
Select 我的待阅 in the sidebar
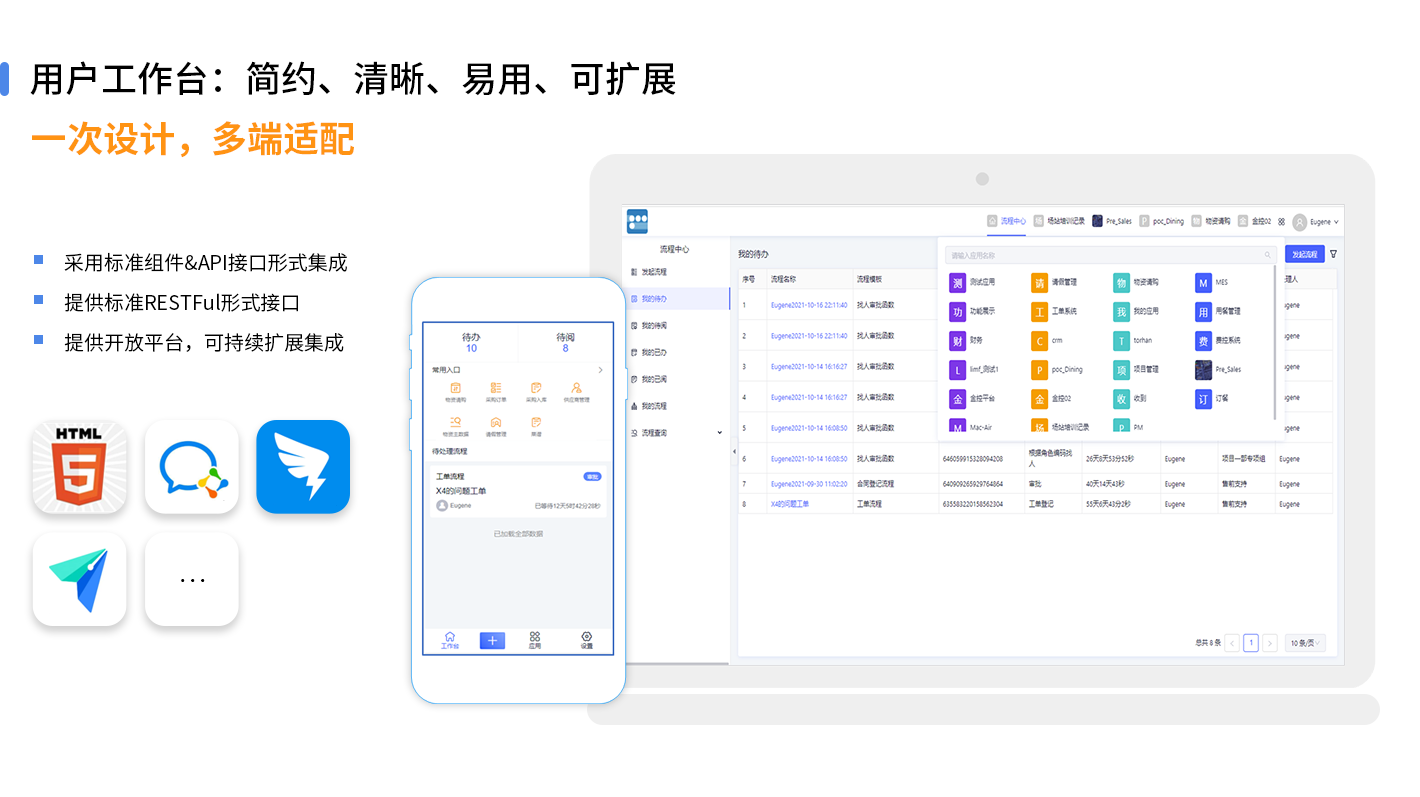coord(676,326)
